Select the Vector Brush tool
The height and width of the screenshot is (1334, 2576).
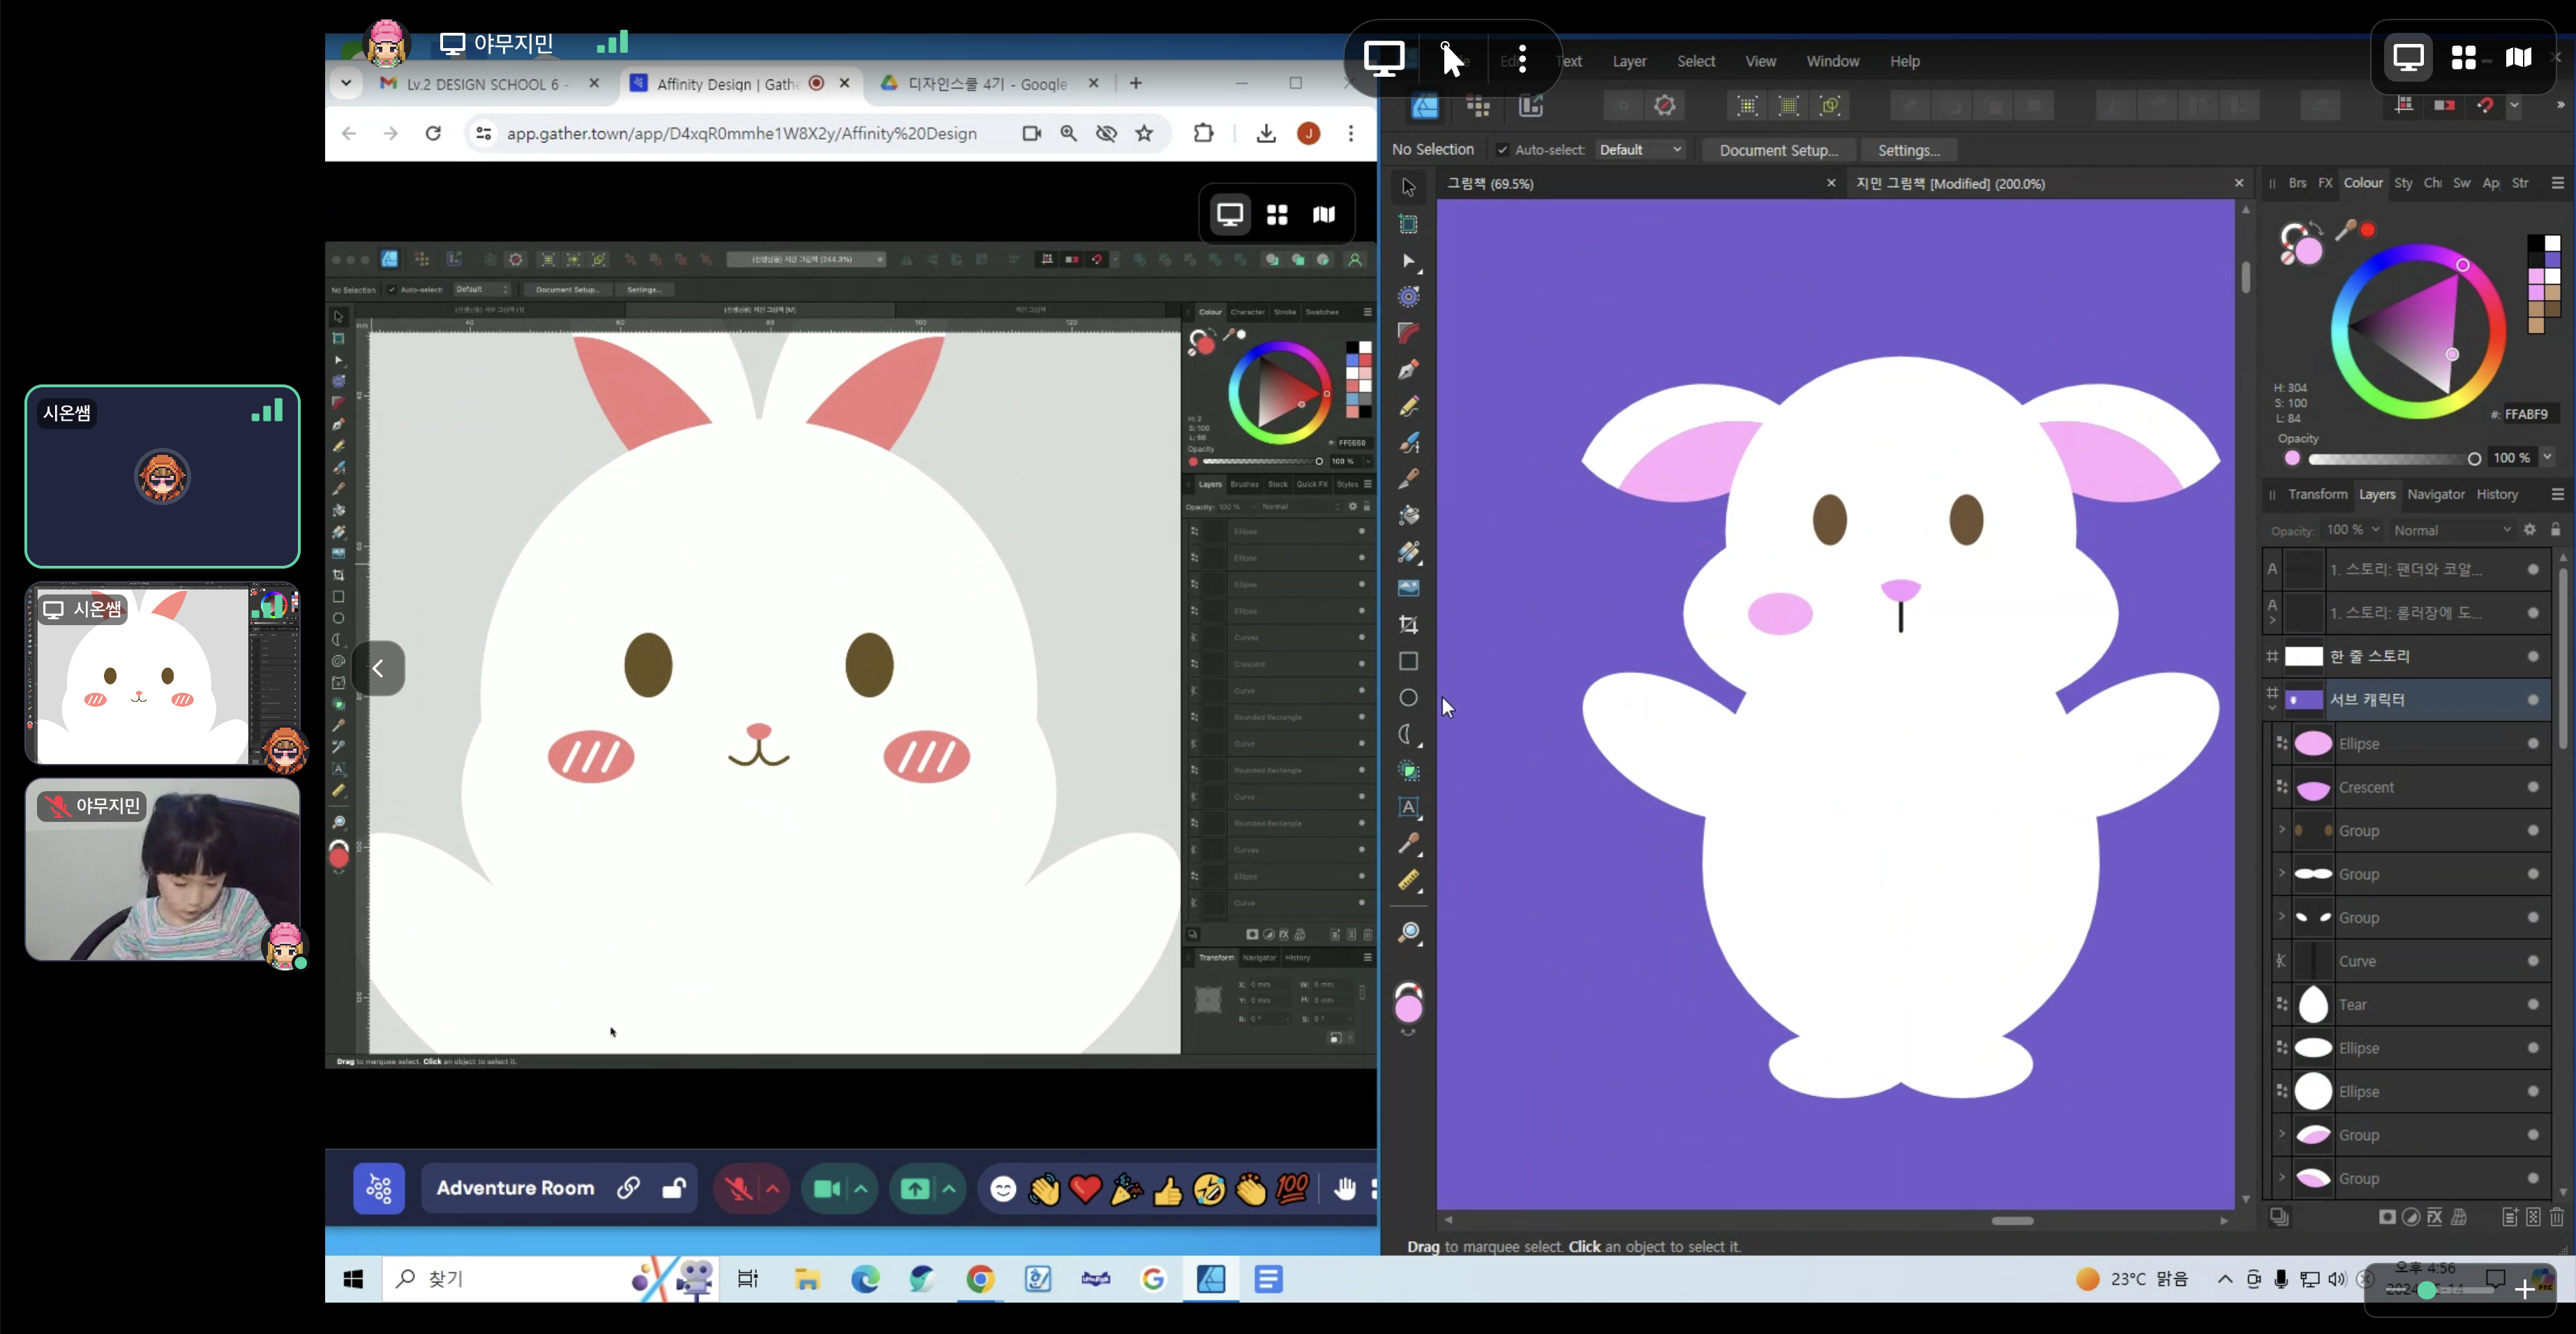coord(1408,443)
